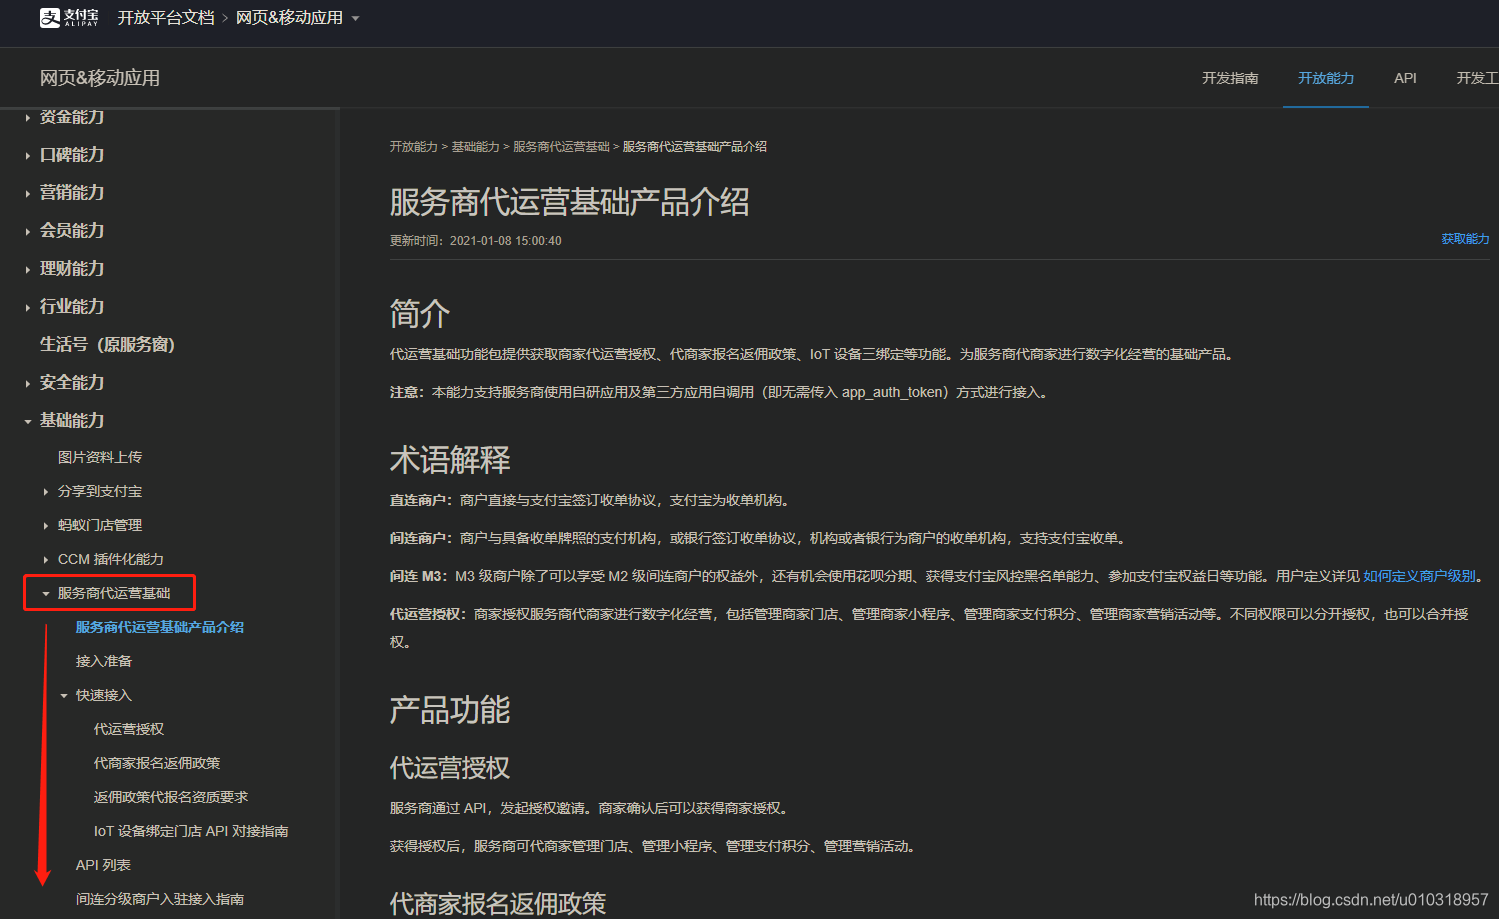Open the 网页&移动应用 dropdown arrow in header
Screen dimensions: 1499x919
click(355, 18)
